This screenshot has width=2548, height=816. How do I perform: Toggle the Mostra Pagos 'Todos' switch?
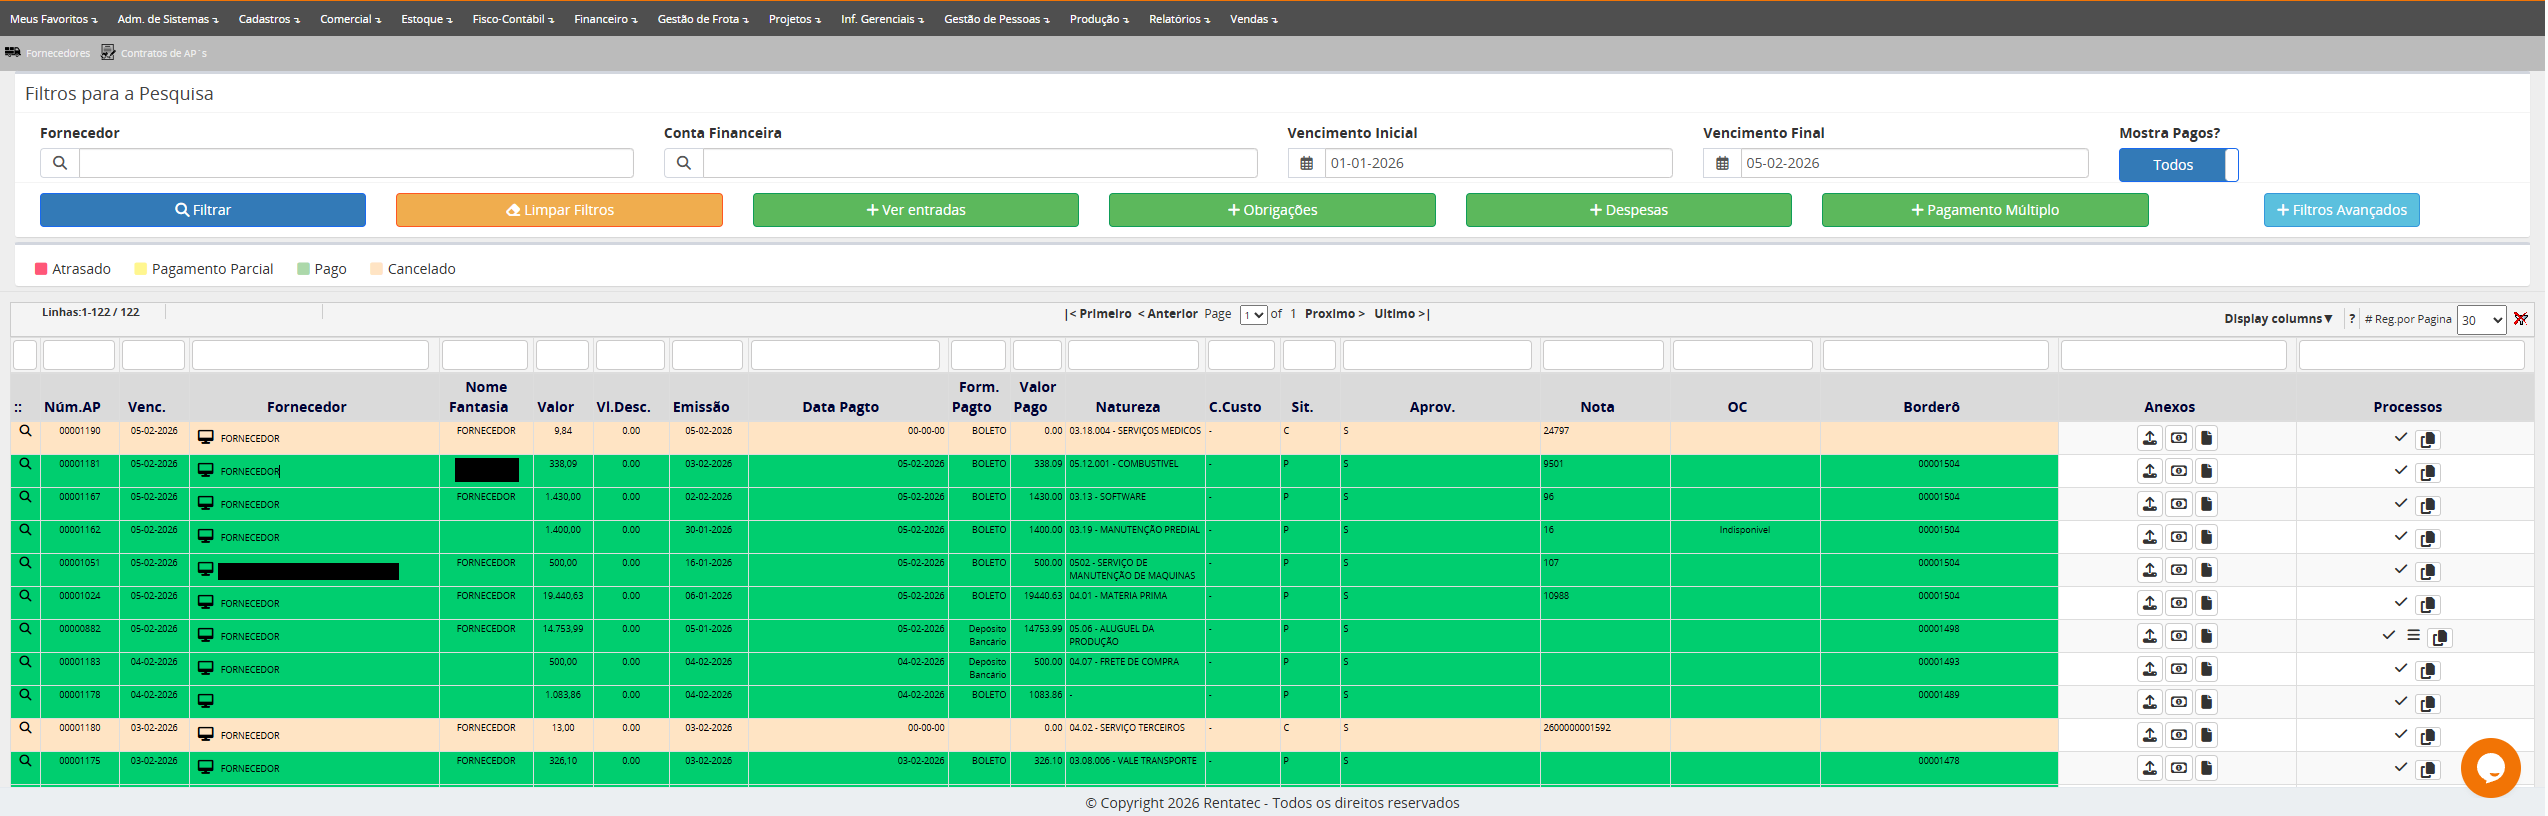[x=2177, y=165]
